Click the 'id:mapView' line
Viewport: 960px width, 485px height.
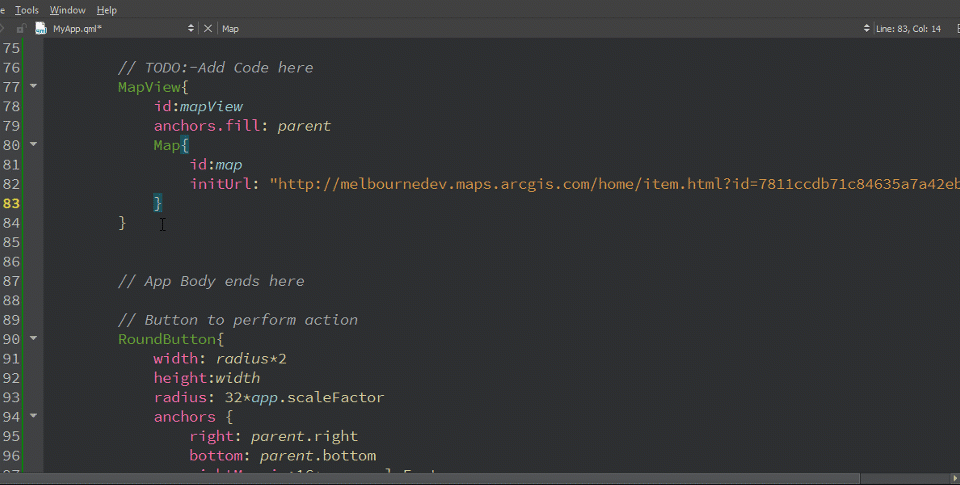[198, 107]
